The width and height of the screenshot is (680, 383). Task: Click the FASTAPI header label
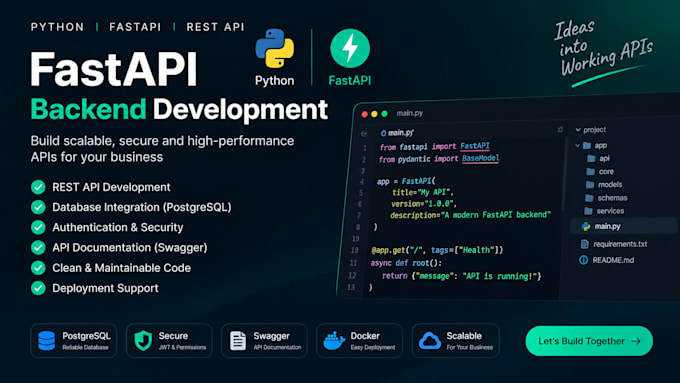135,27
